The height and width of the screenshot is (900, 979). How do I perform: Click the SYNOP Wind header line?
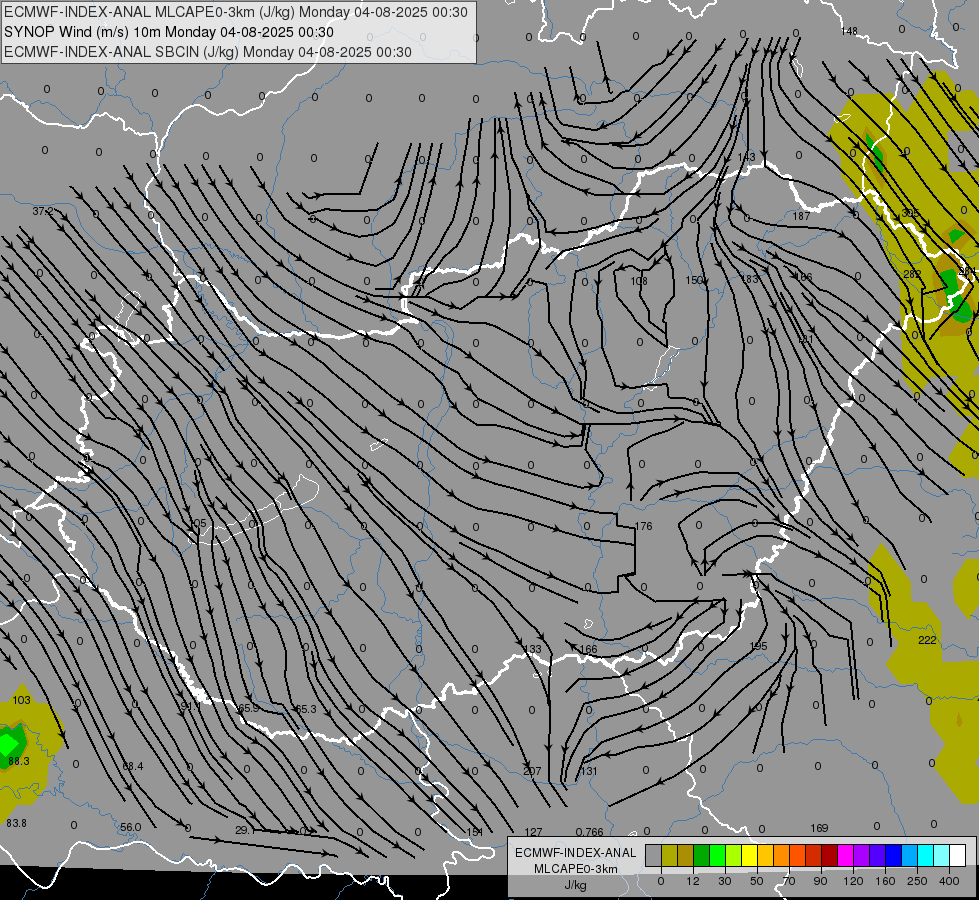click(169, 32)
